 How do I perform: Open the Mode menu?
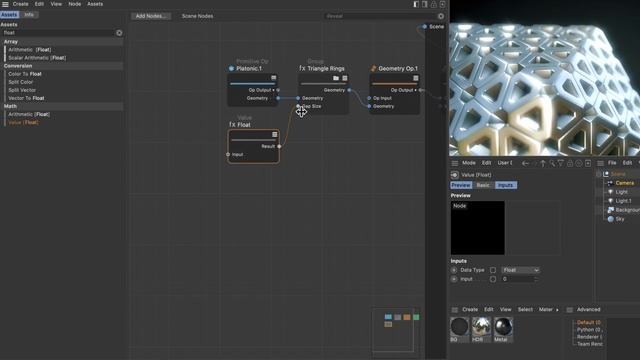tap(469, 163)
